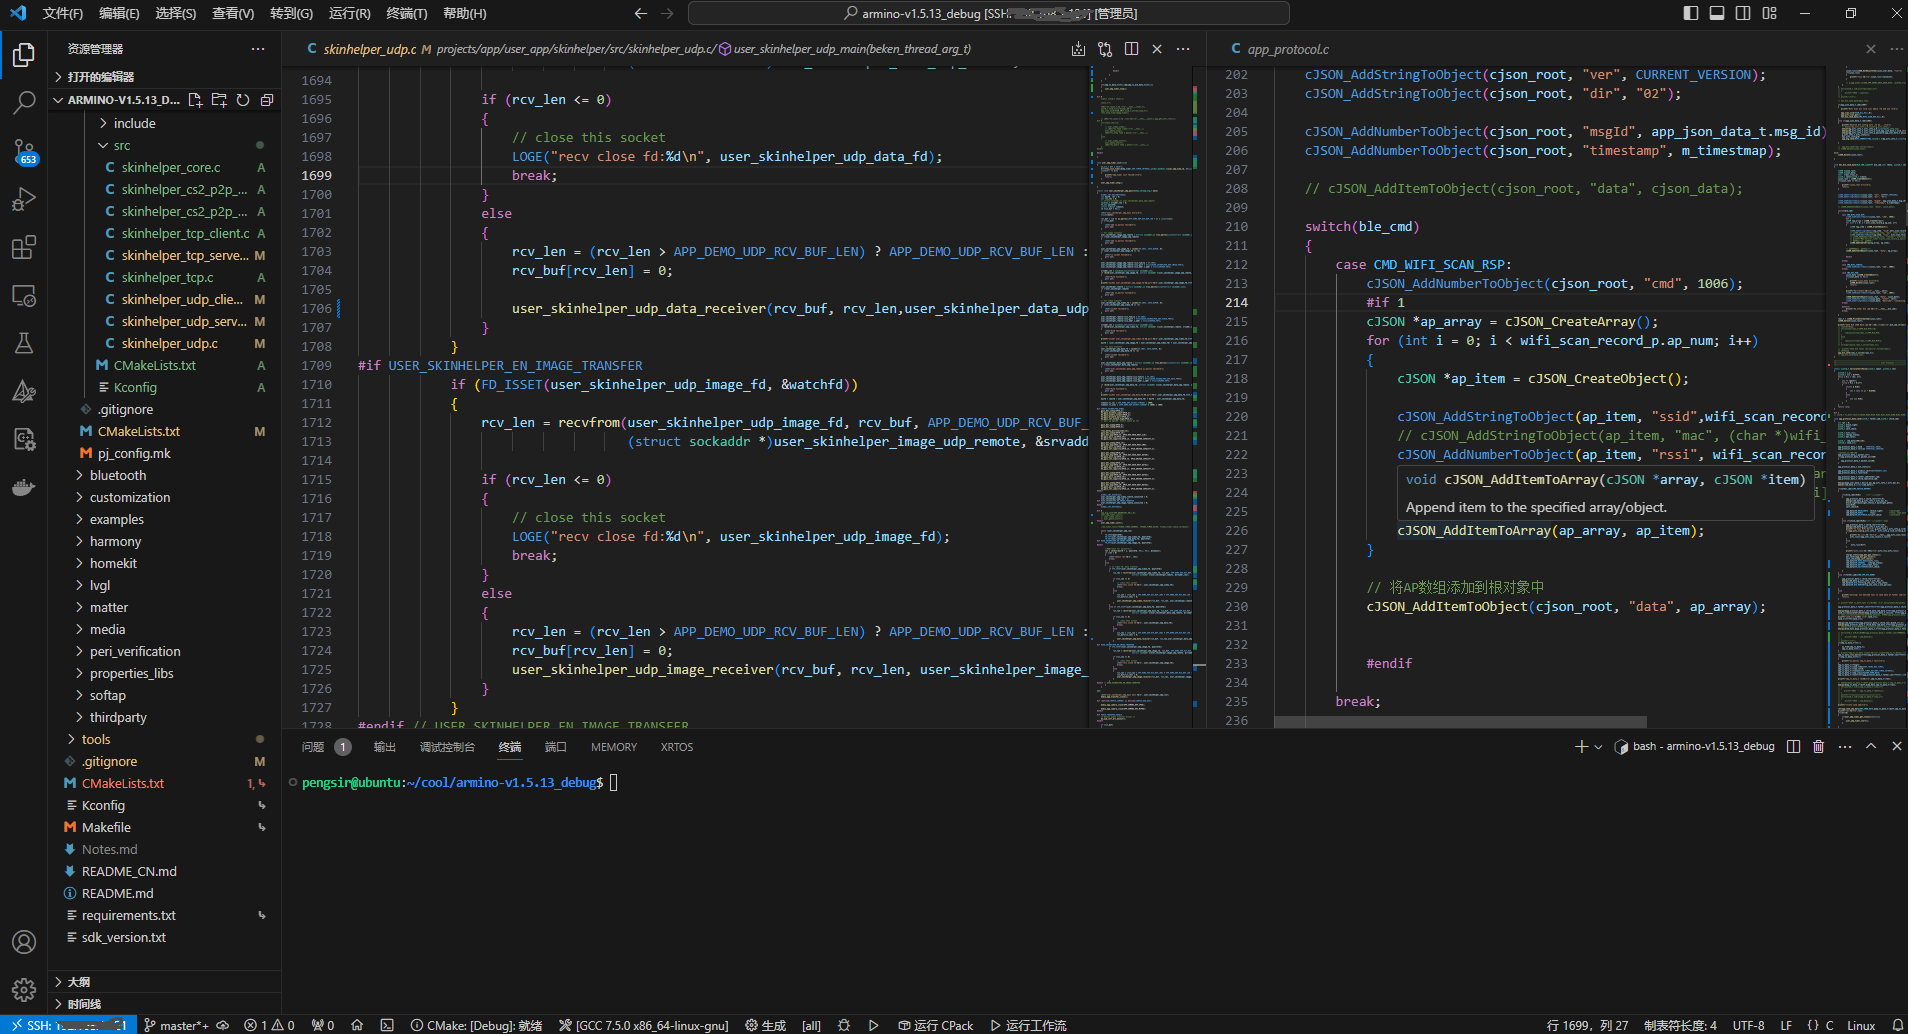Collapse all folders in explorer
The height and width of the screenshot is (1034, 1908).
[267, 100]
